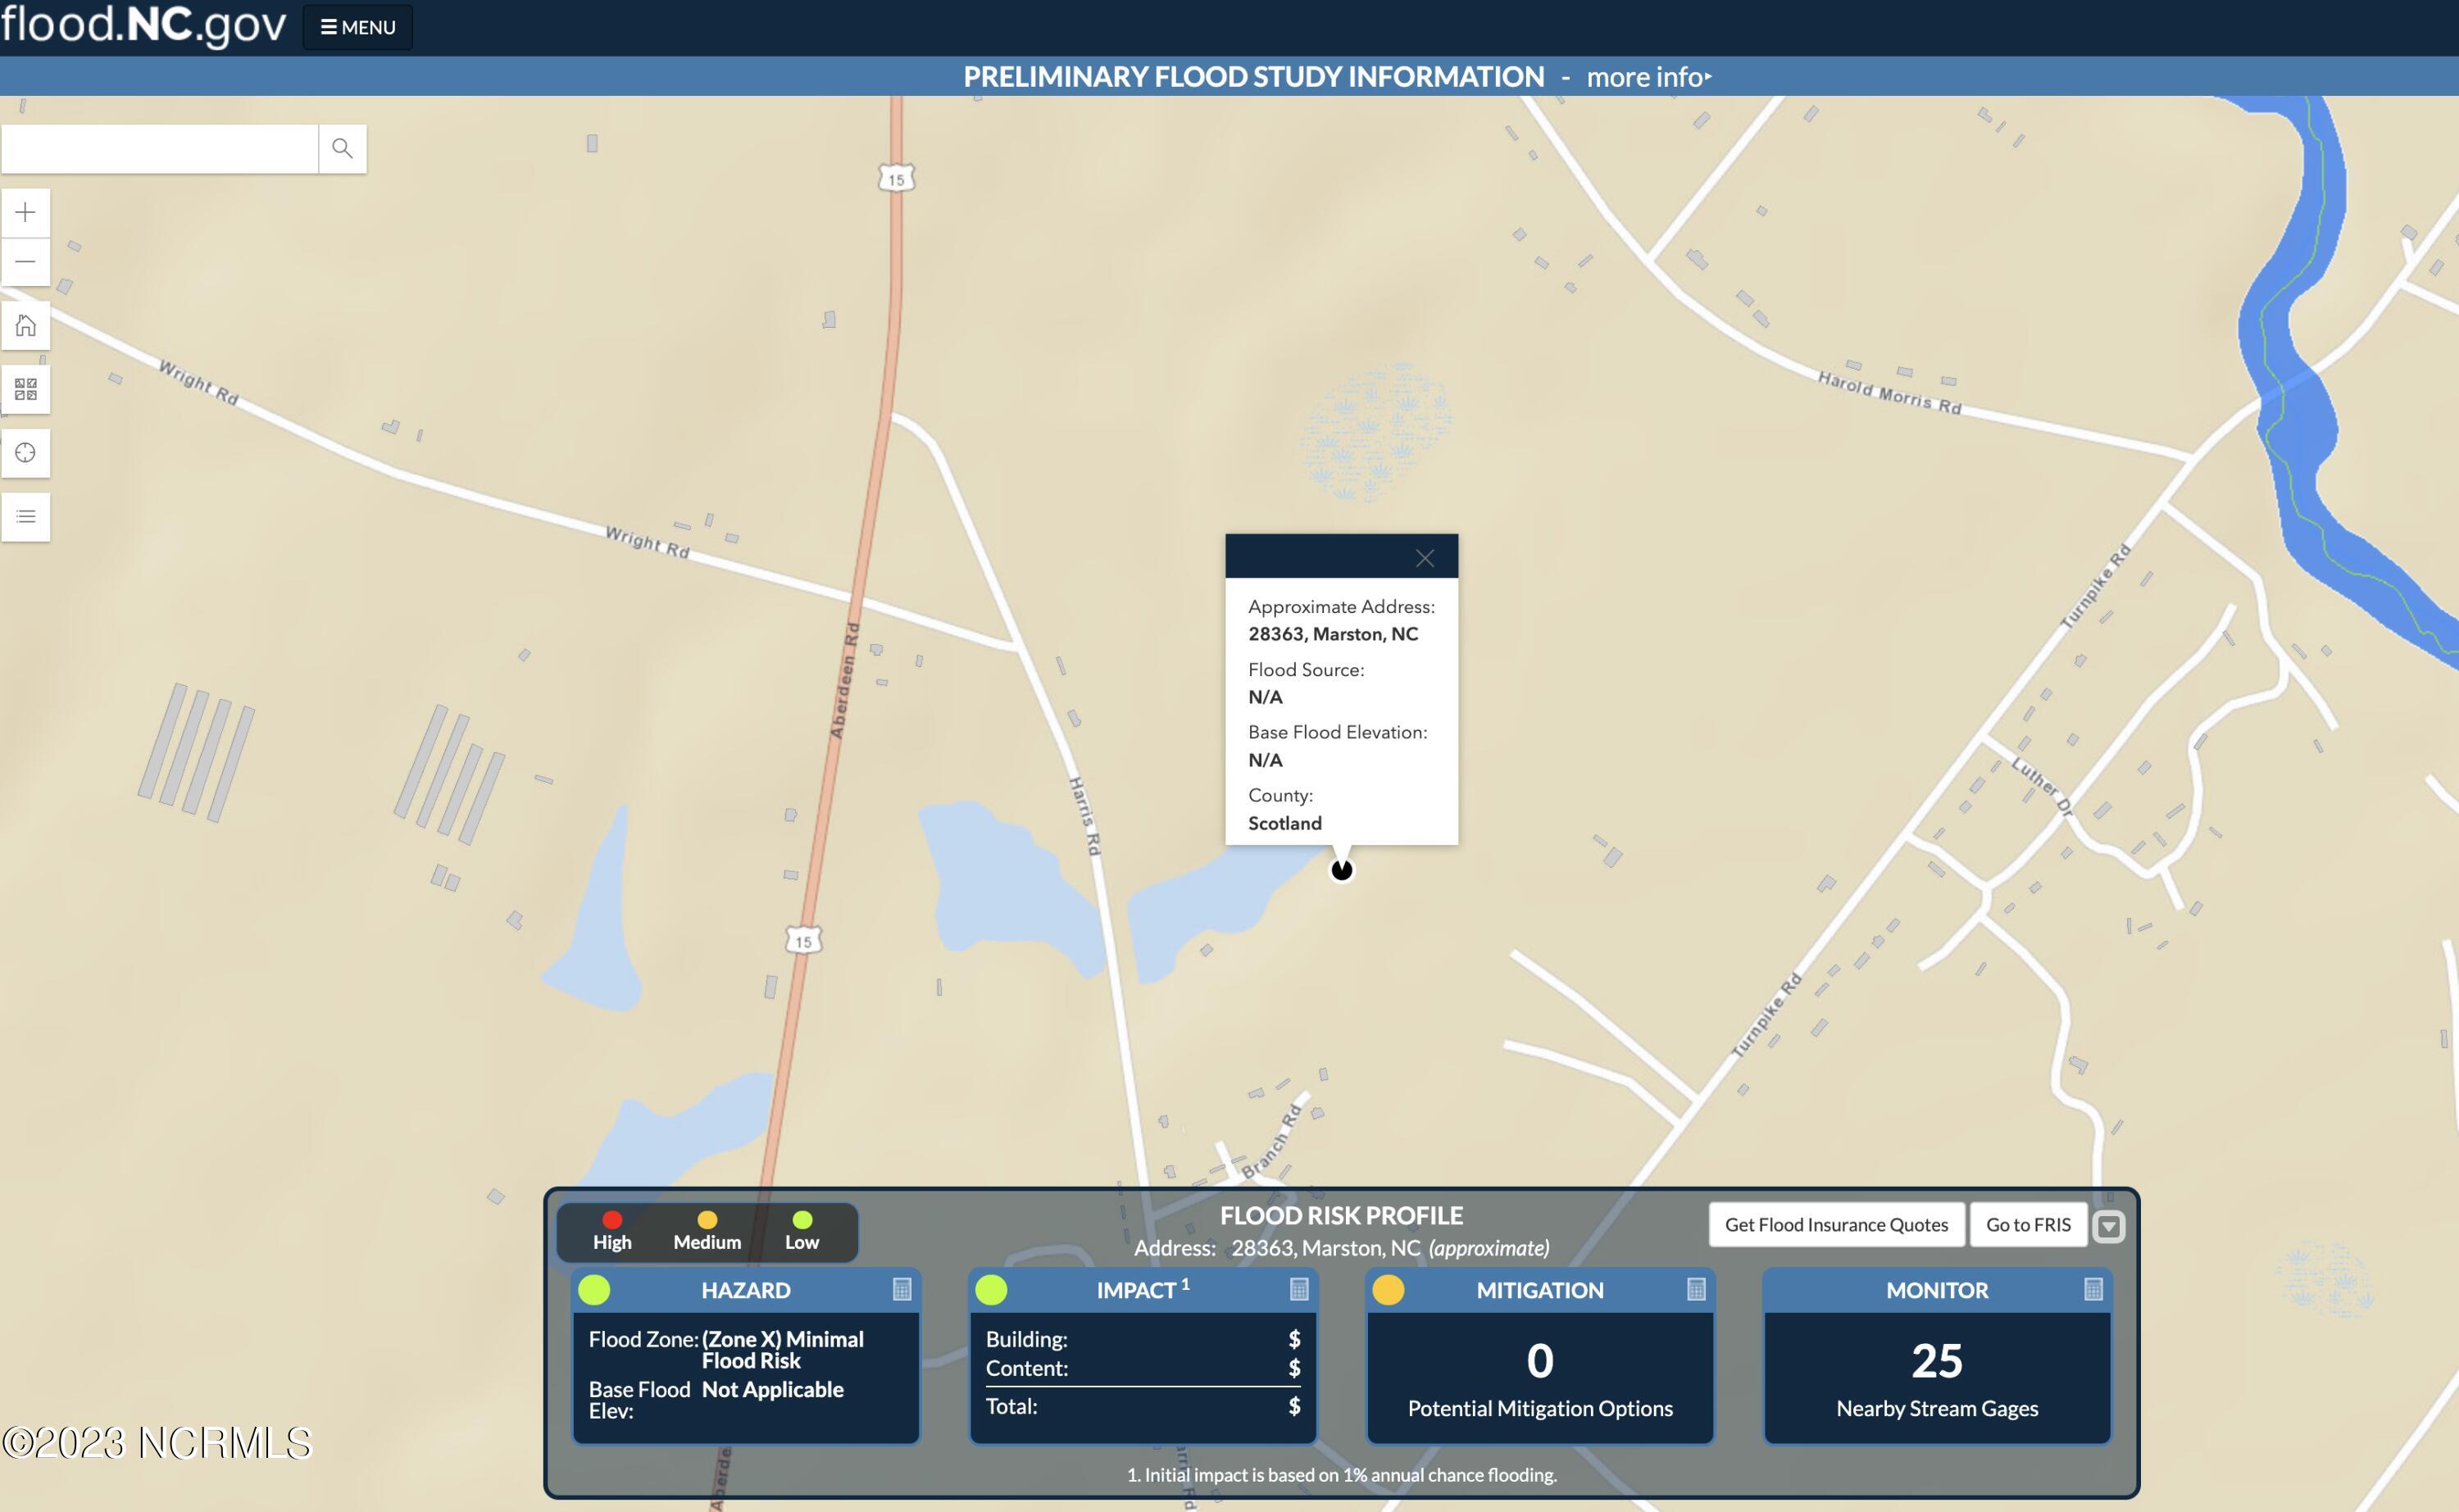Open calculator icon in HAZARD card
This screenshot has width=2459, height=1512.
coord(902,1289)
